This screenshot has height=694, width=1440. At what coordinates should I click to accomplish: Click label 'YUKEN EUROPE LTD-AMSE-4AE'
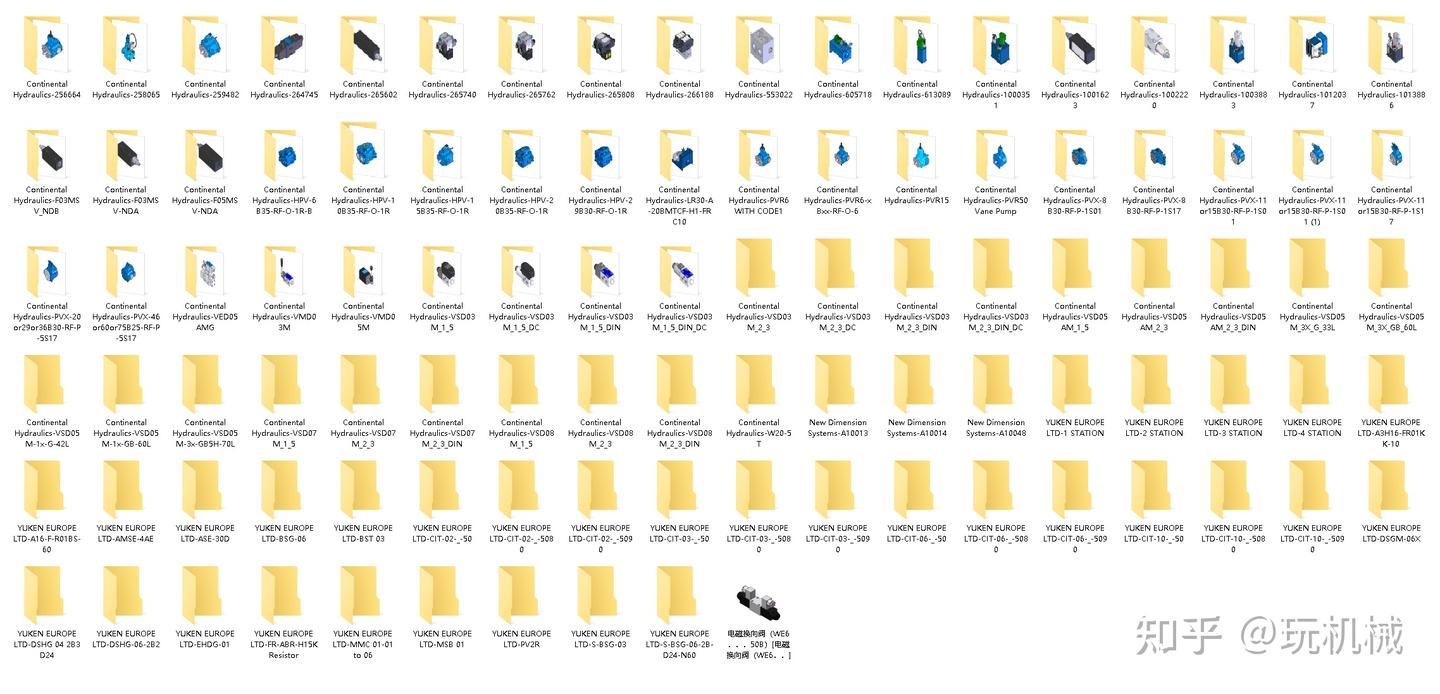126,533
